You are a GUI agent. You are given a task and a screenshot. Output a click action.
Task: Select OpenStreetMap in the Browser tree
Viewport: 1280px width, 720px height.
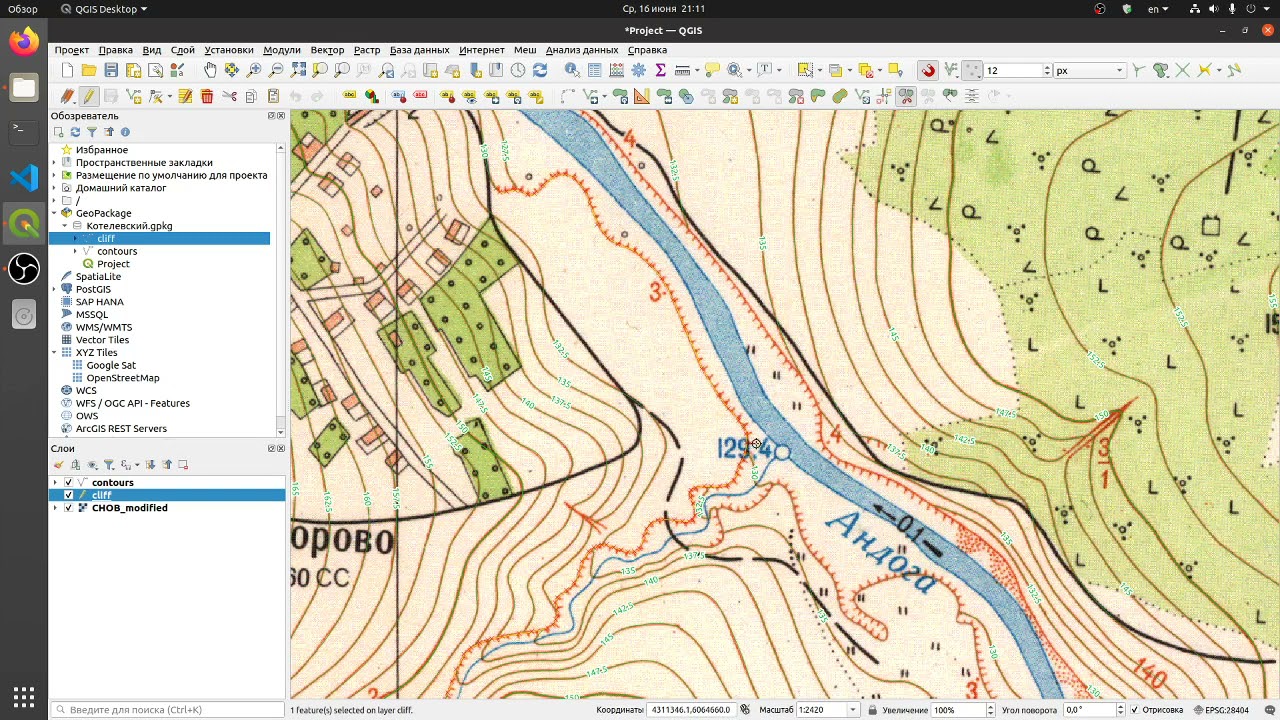tap(122, 378)
